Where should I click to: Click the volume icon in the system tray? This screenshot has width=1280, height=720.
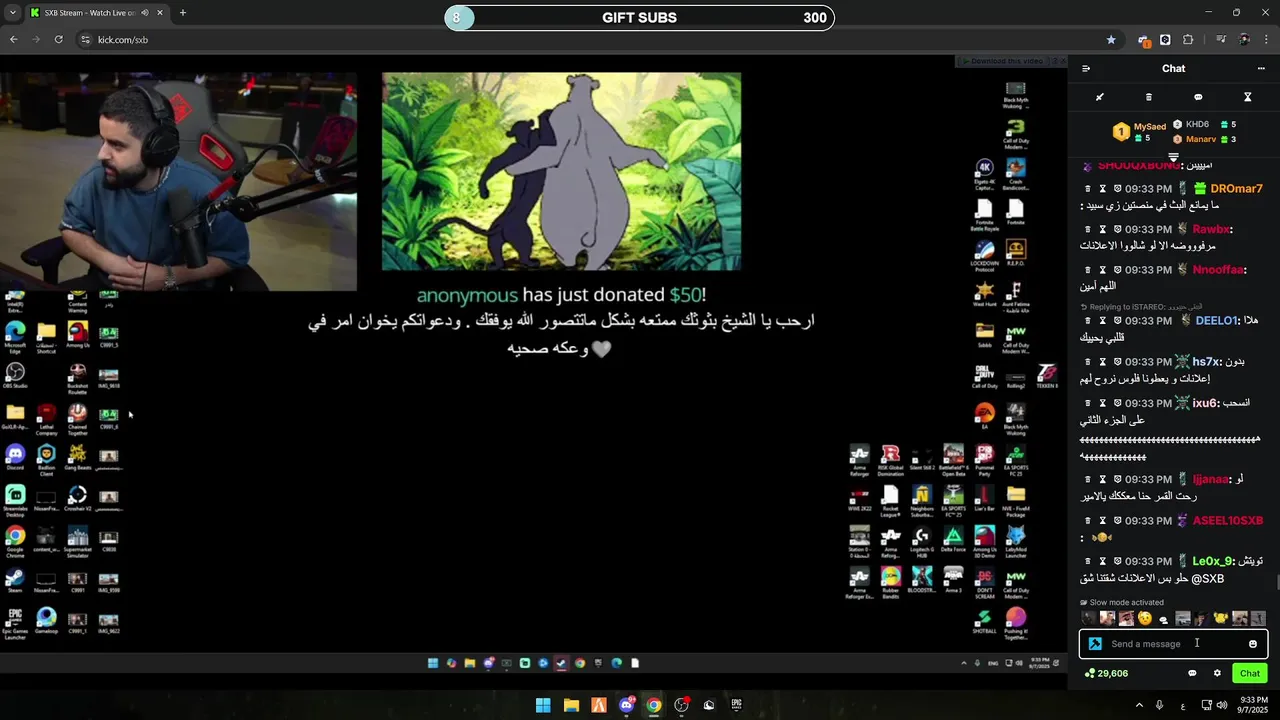click(1222, 705)
